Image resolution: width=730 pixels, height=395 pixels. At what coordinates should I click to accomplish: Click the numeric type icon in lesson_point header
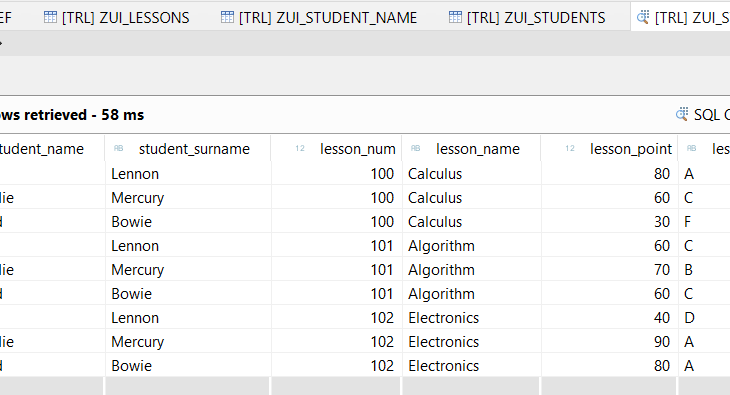[570, 148]
